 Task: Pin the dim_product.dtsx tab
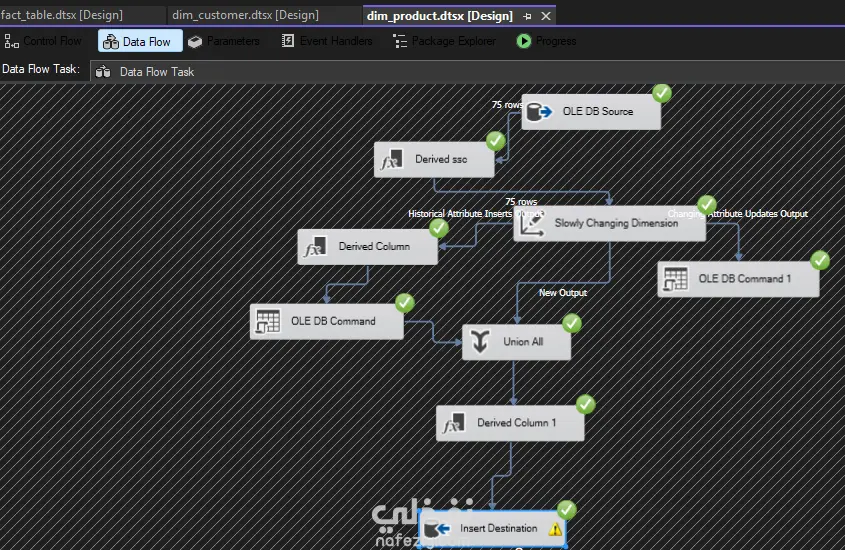point(528,16)
